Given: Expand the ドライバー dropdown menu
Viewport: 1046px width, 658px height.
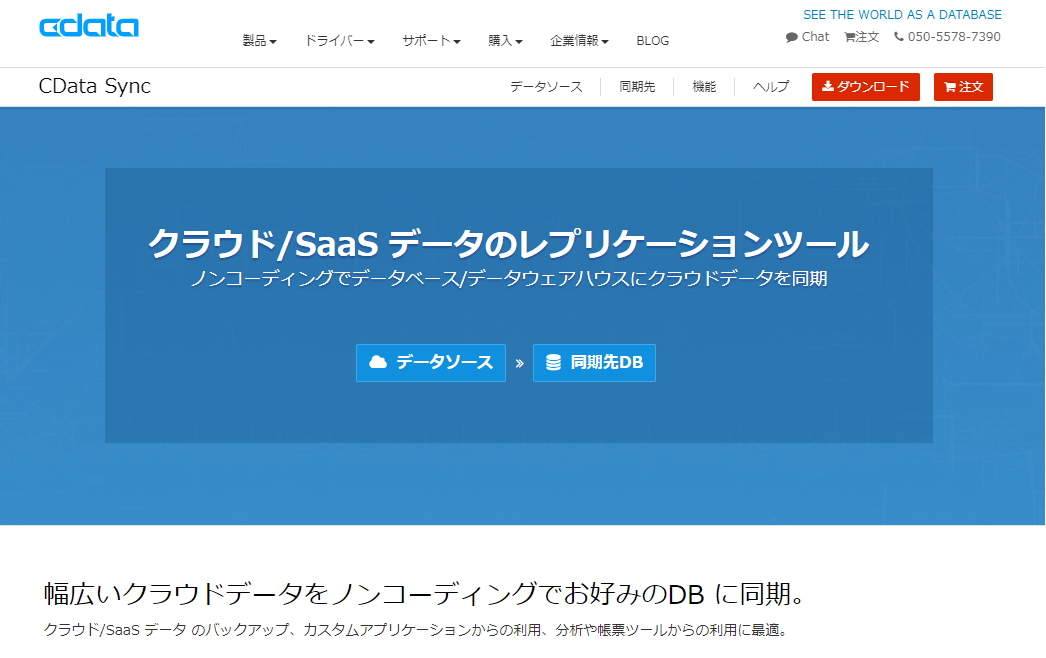Looking at the screenshot, I should [x=340, y=41].
